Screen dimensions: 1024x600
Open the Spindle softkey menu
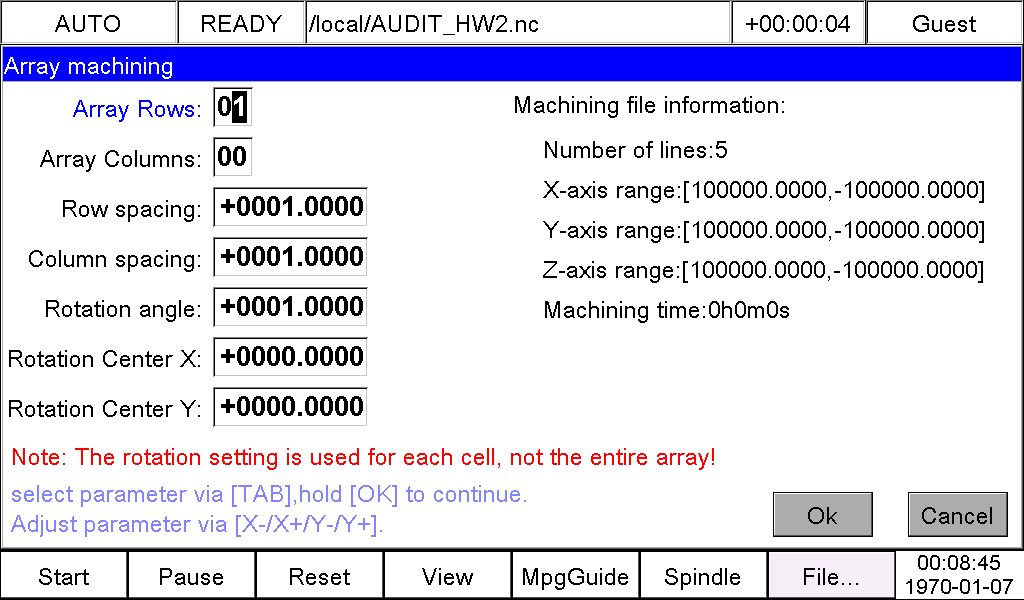(x=703, y=576)
